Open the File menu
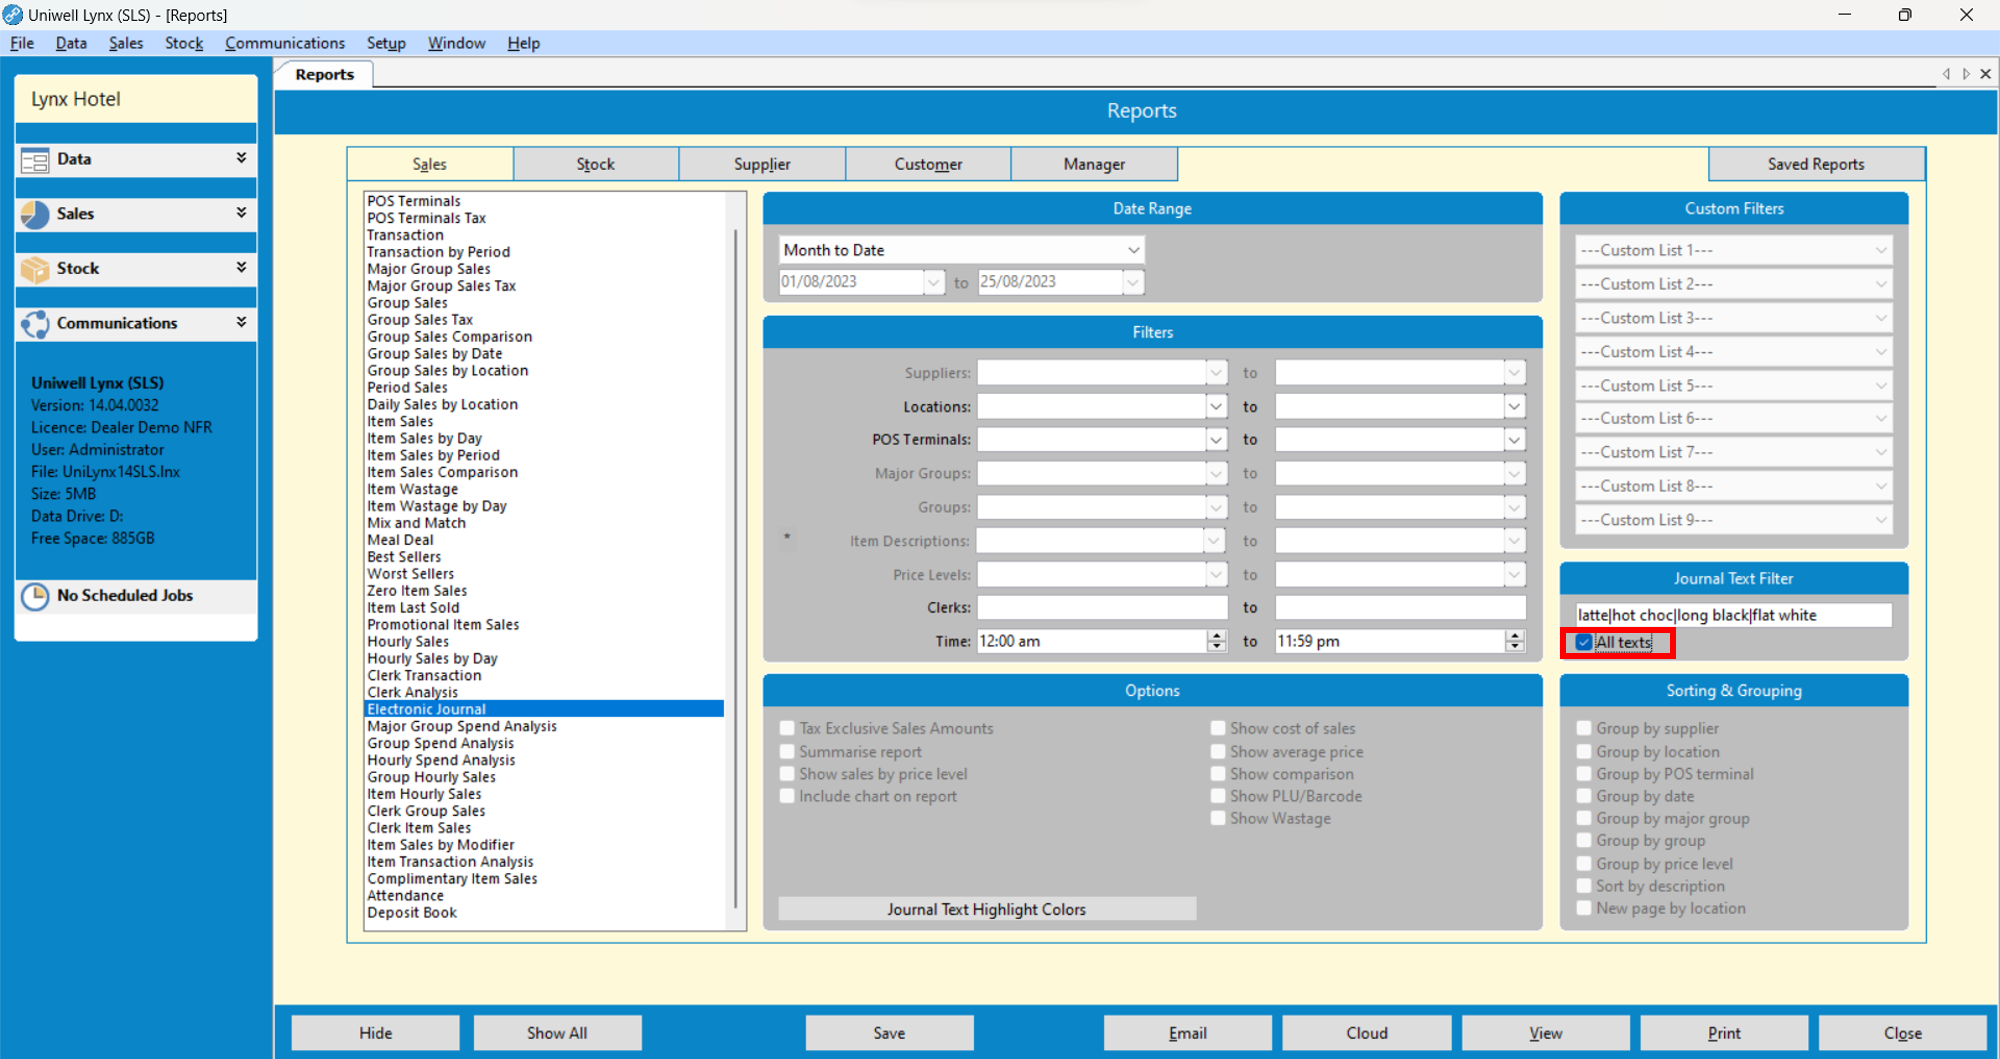This screenshot has height=1059, width=2000. click(22, 43)
